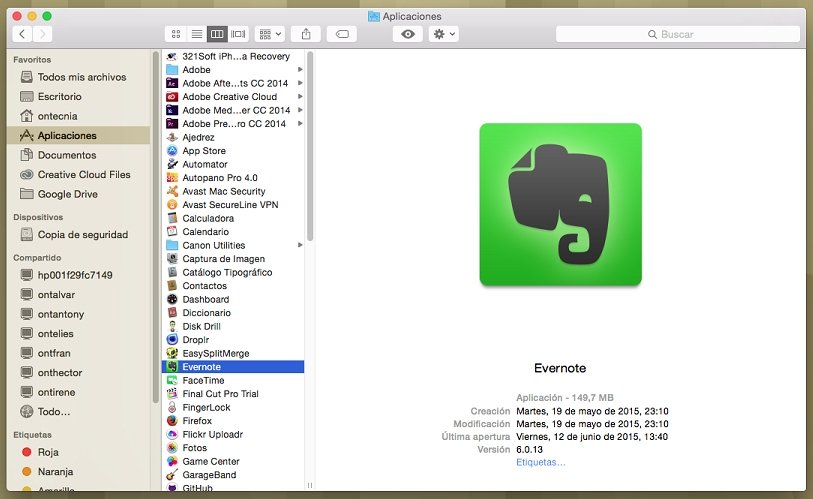Select Avast SecureLine VPN icon
The width and height of the screenshot is (813, 499).
(172, 205)
